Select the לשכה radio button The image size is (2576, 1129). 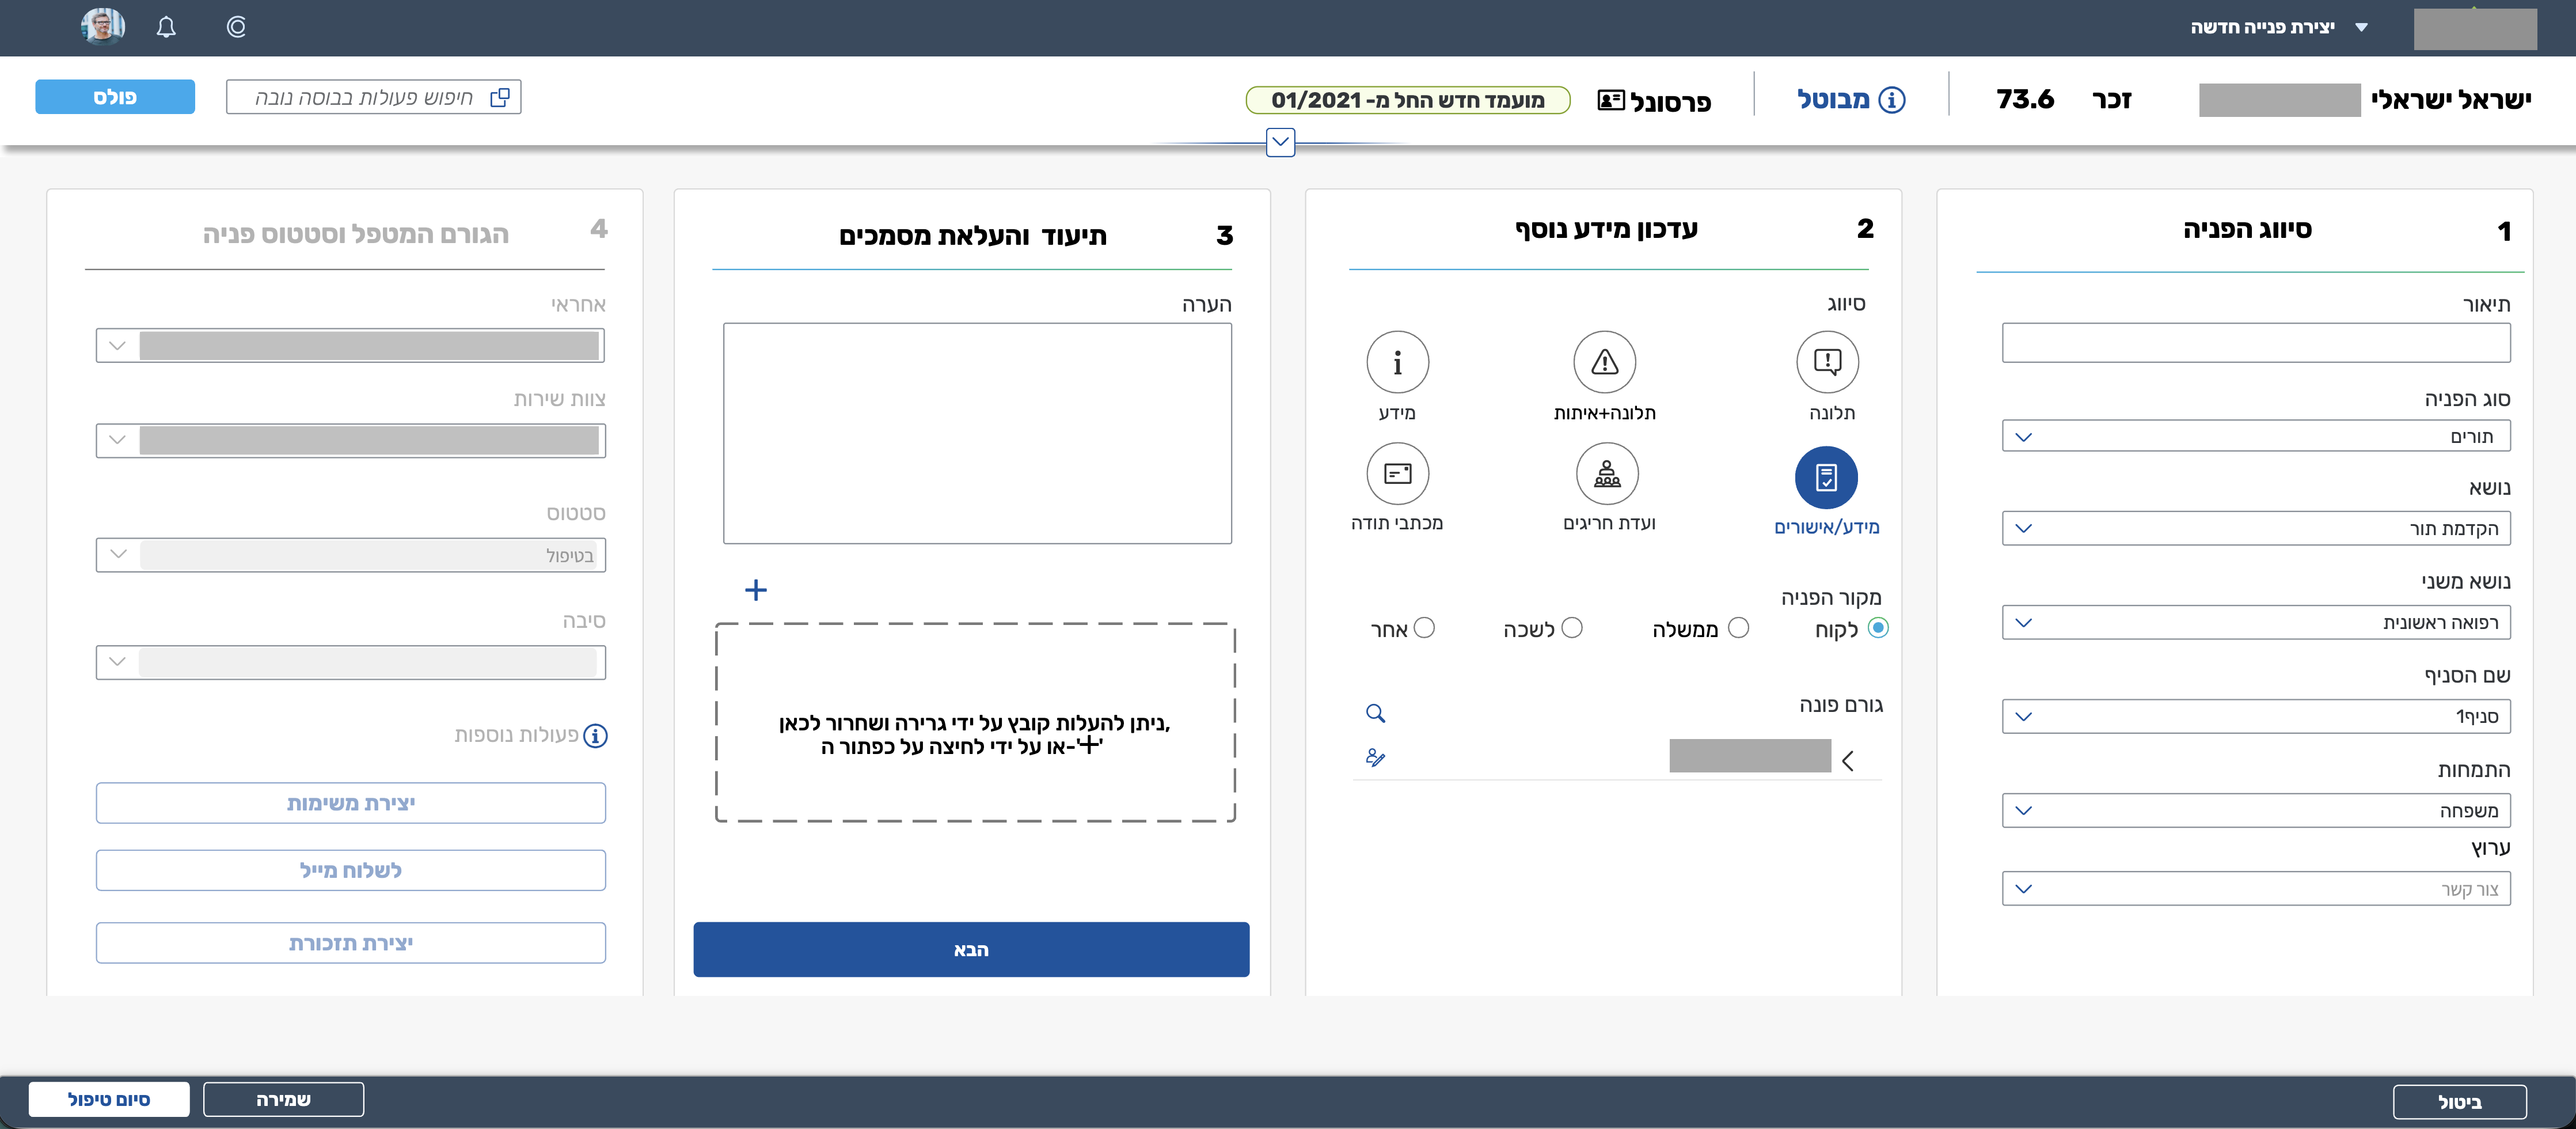click(x=1572, y=628)
